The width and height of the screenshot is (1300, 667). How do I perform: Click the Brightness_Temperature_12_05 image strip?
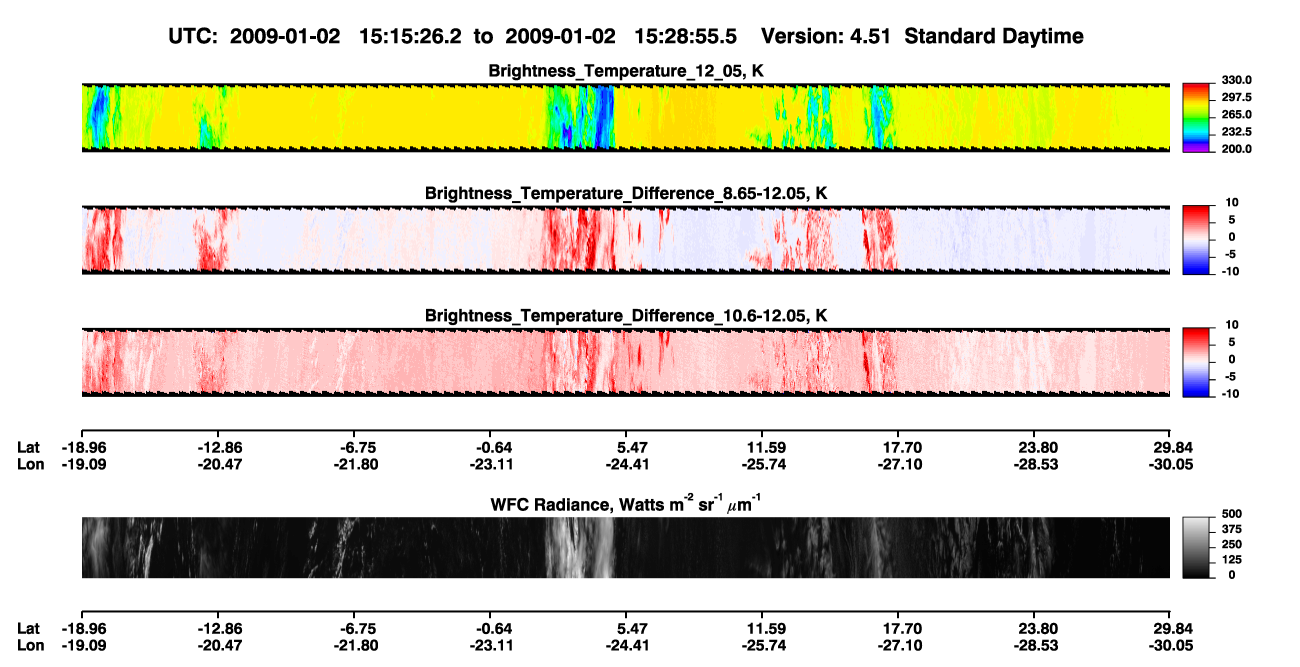pyautogui.click(x=625, y=117)
